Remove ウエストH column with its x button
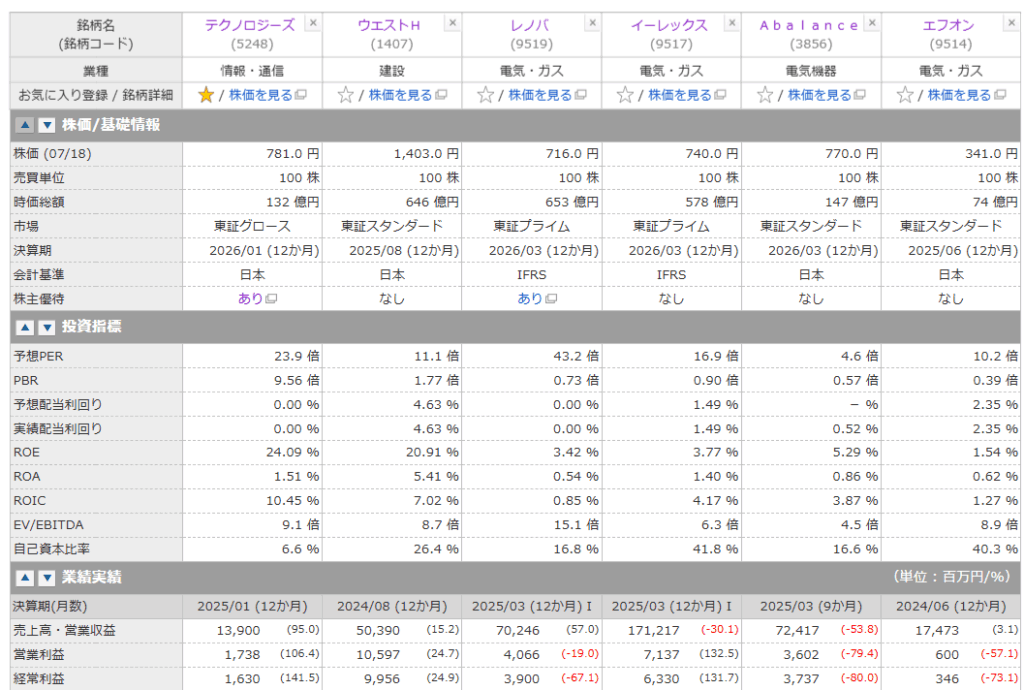Image resolution: width=1024 pixels, height=690 pixels. (453, 23)
